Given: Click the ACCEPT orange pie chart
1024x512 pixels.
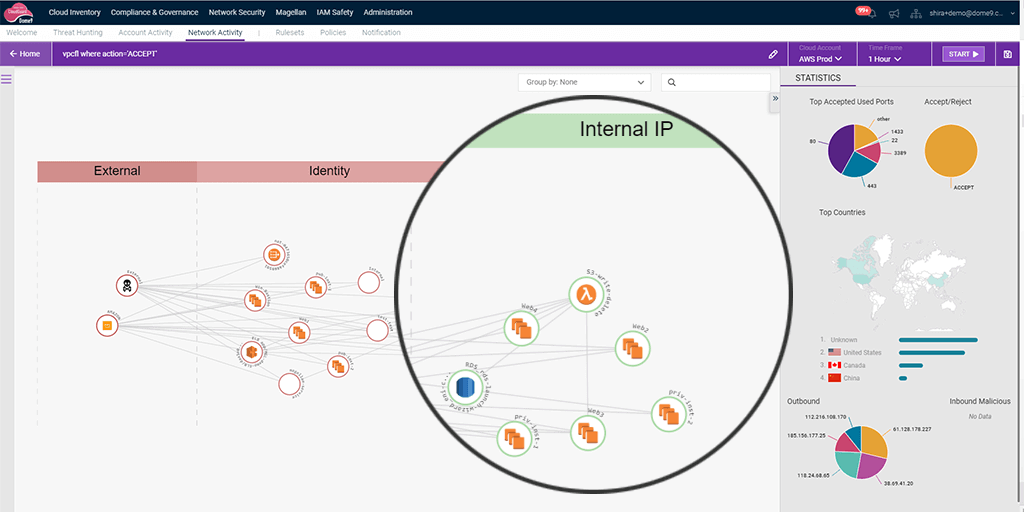Looking at the screenshot, I should pyautogui.click(x=951, y=150).
